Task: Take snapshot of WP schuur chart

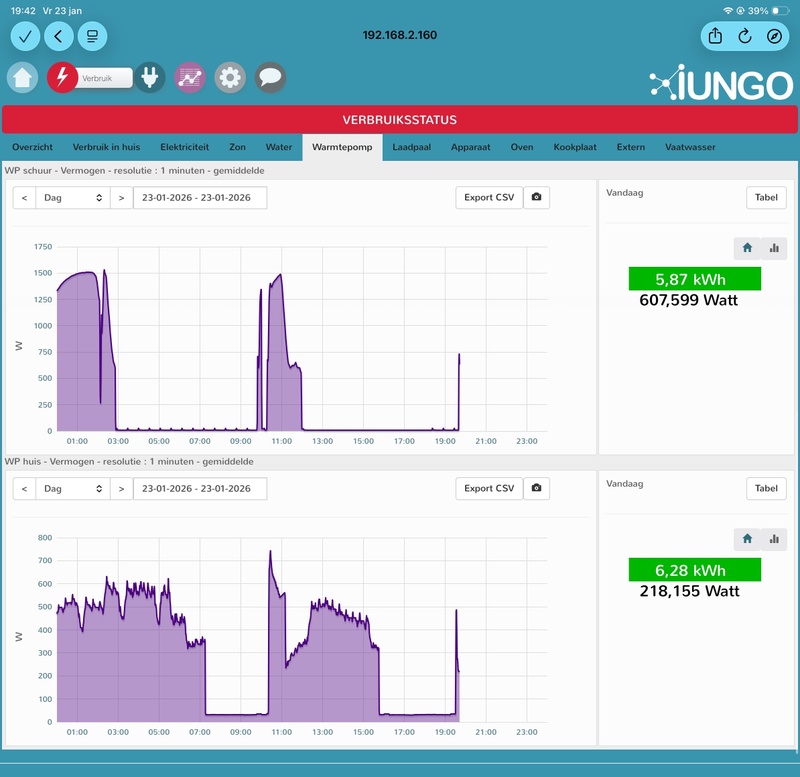Action: pyautogui.click(x=536, y=197)
